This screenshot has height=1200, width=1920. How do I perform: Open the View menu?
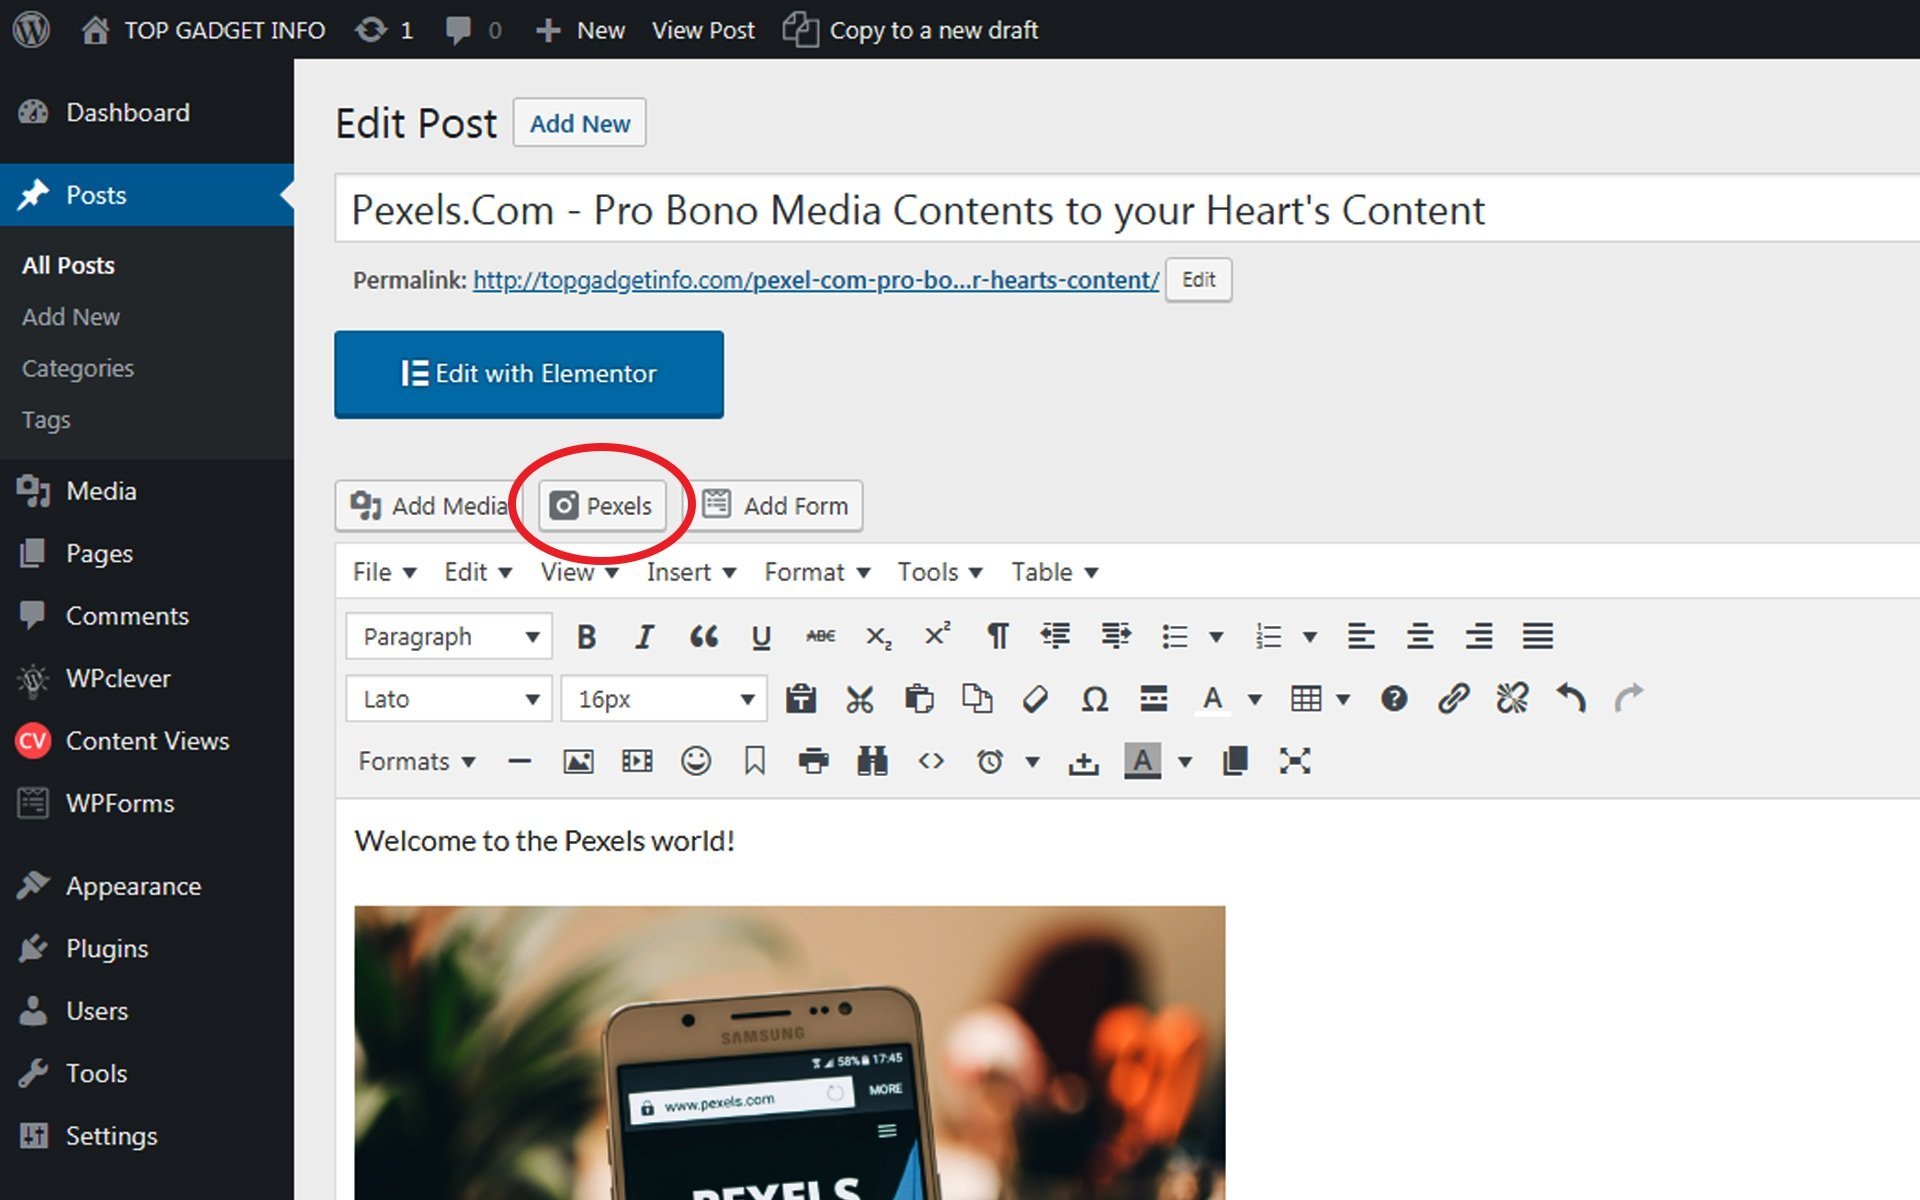(x=579, y=572)
